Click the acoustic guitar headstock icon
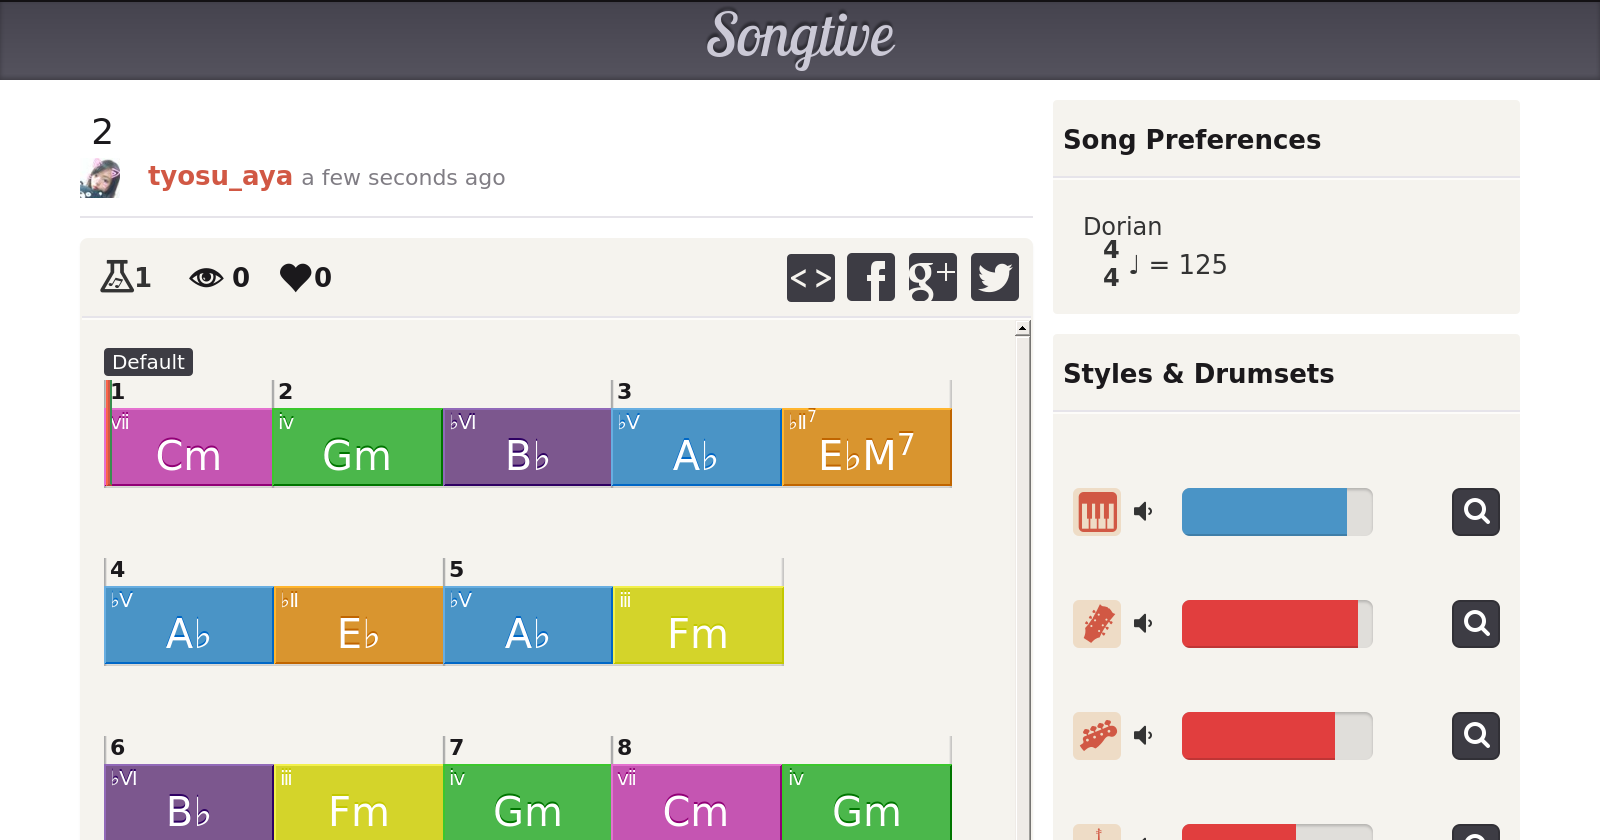Screen dimensions: 1600x840 1097,624
